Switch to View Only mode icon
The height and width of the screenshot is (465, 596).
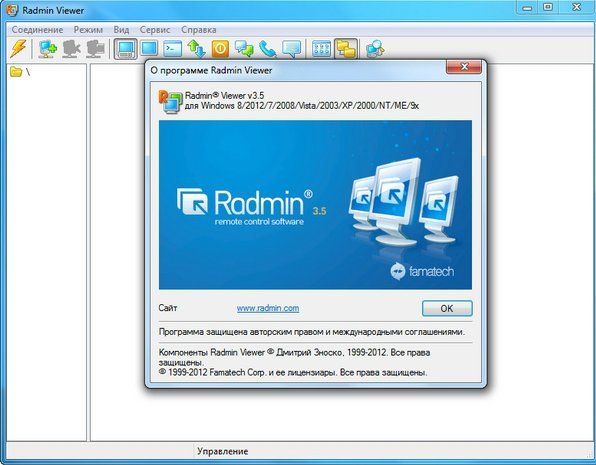tap(149, 48)
